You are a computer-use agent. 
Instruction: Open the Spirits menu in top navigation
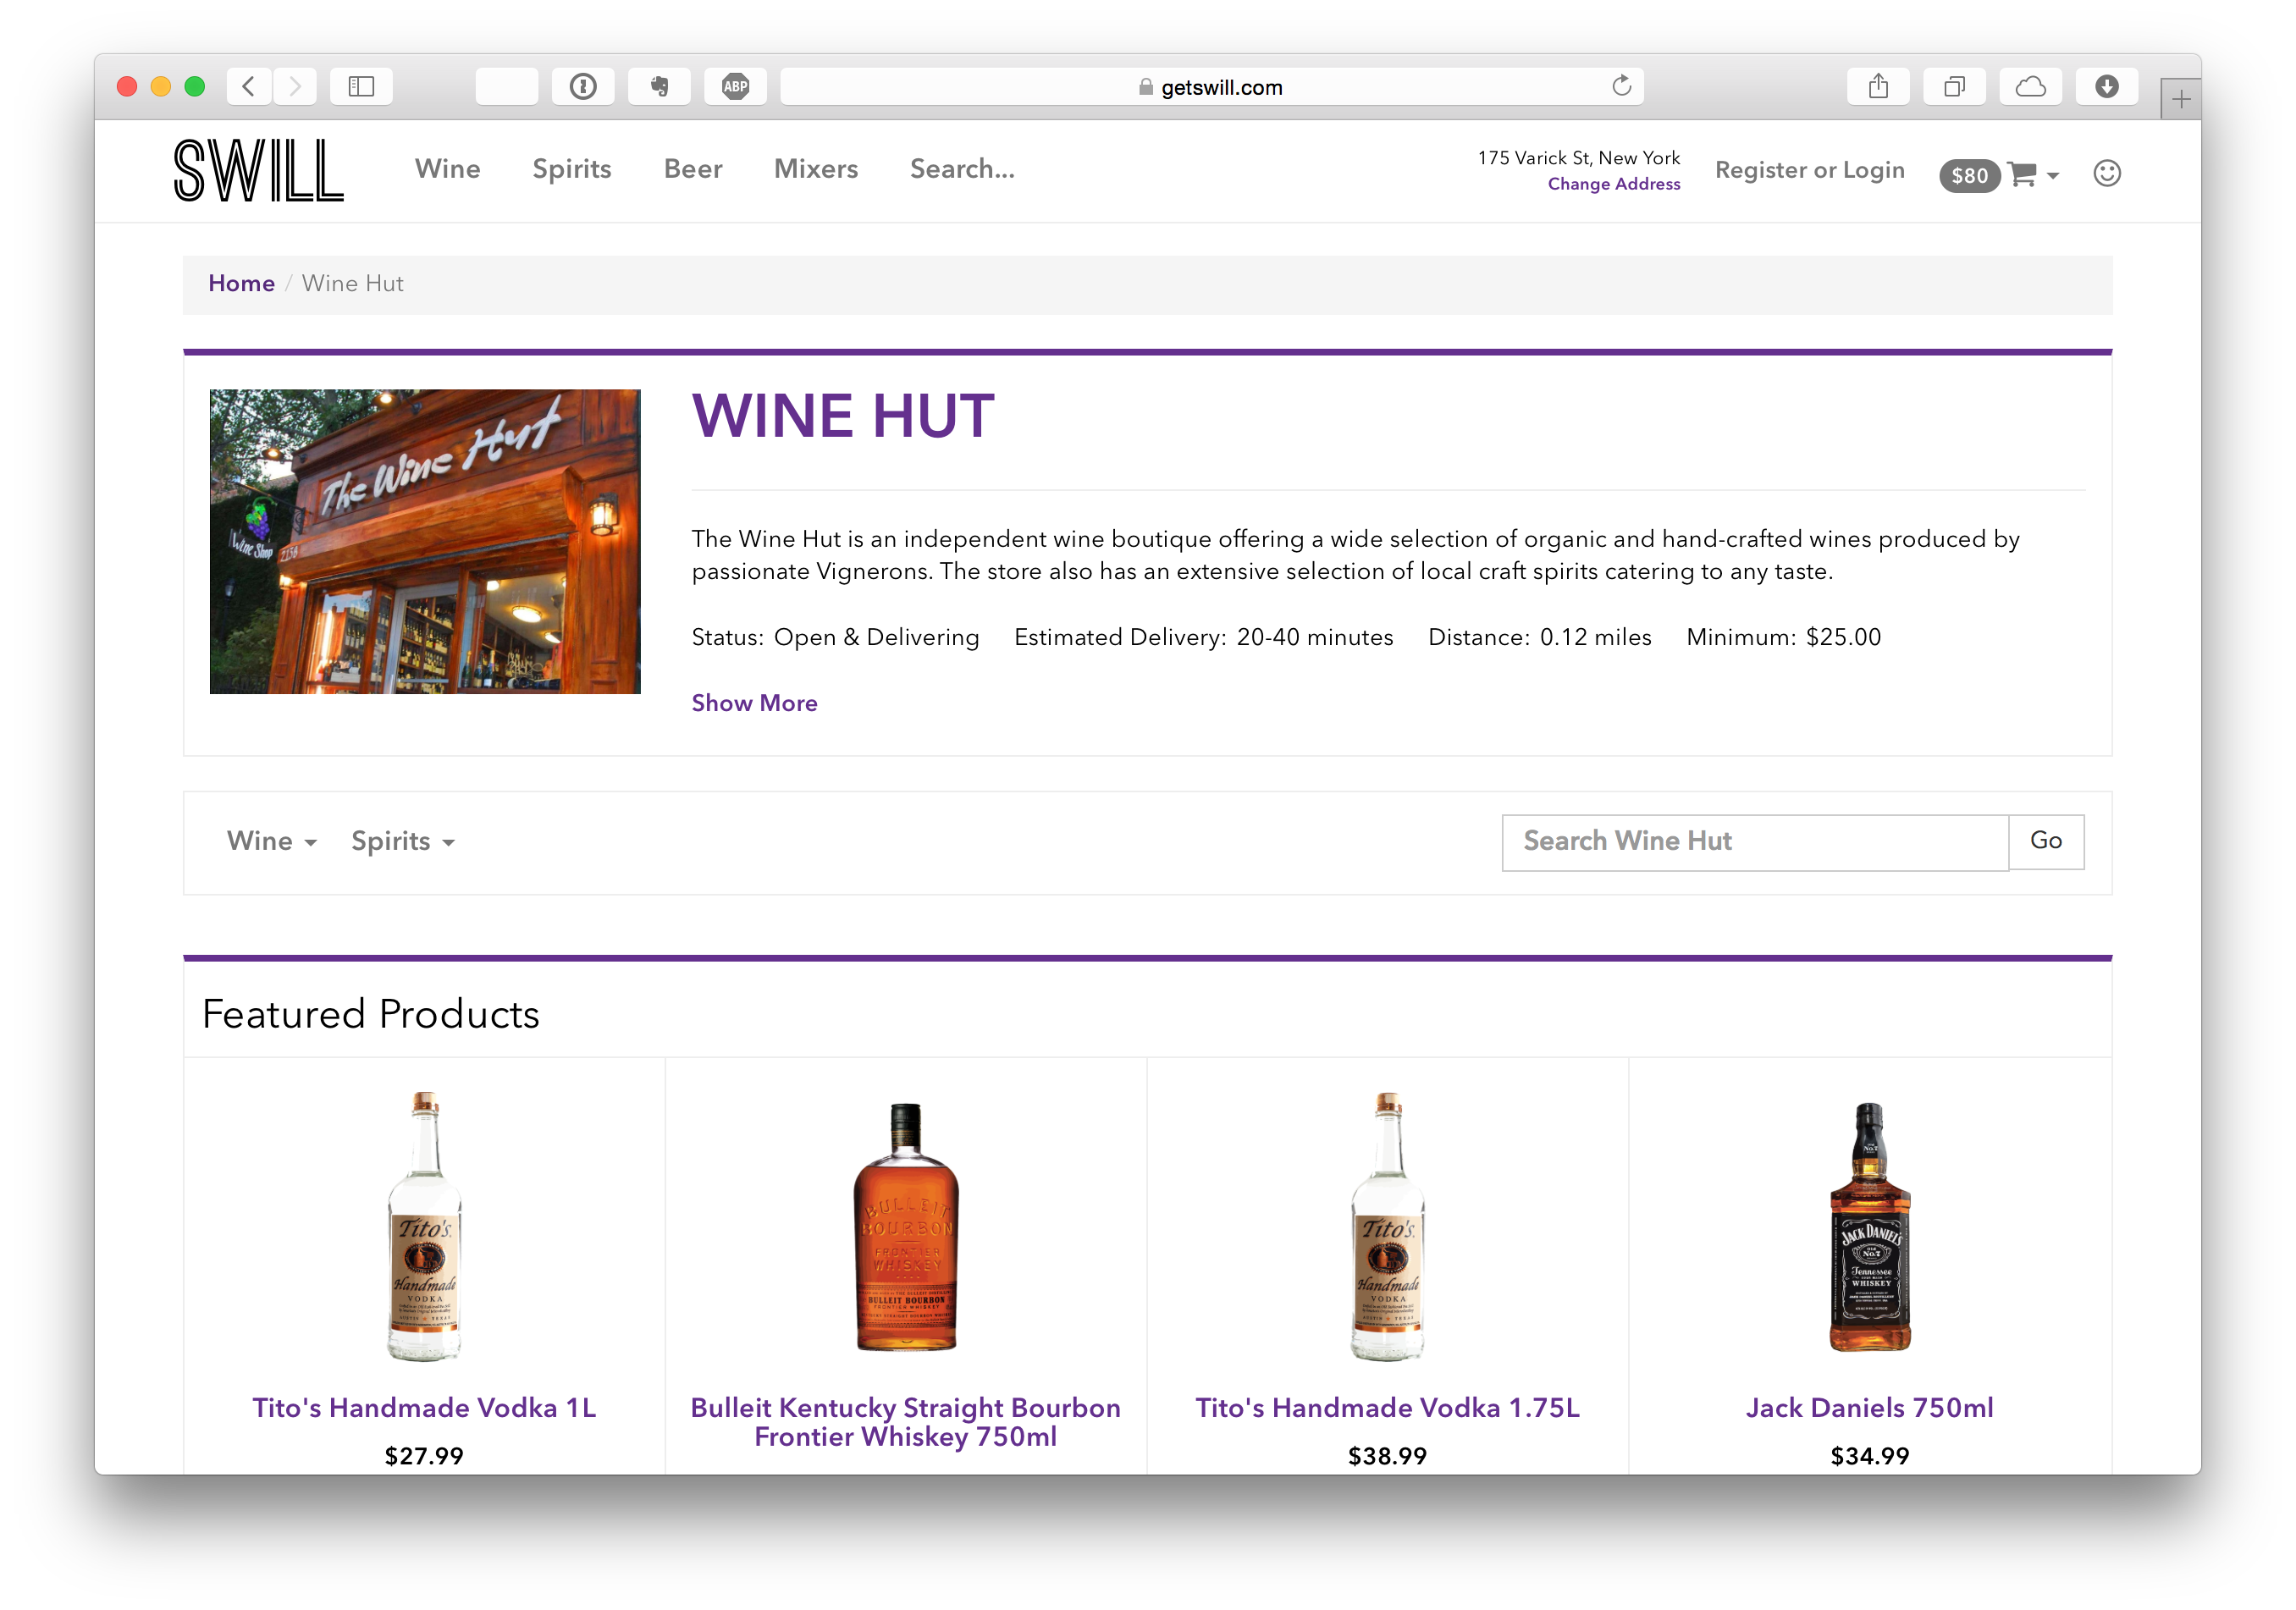(x=571, y=169)
